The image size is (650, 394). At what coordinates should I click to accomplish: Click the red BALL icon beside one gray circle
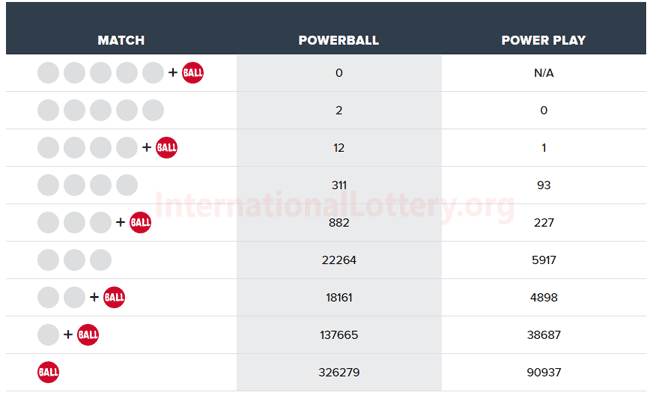coord(88,335)
